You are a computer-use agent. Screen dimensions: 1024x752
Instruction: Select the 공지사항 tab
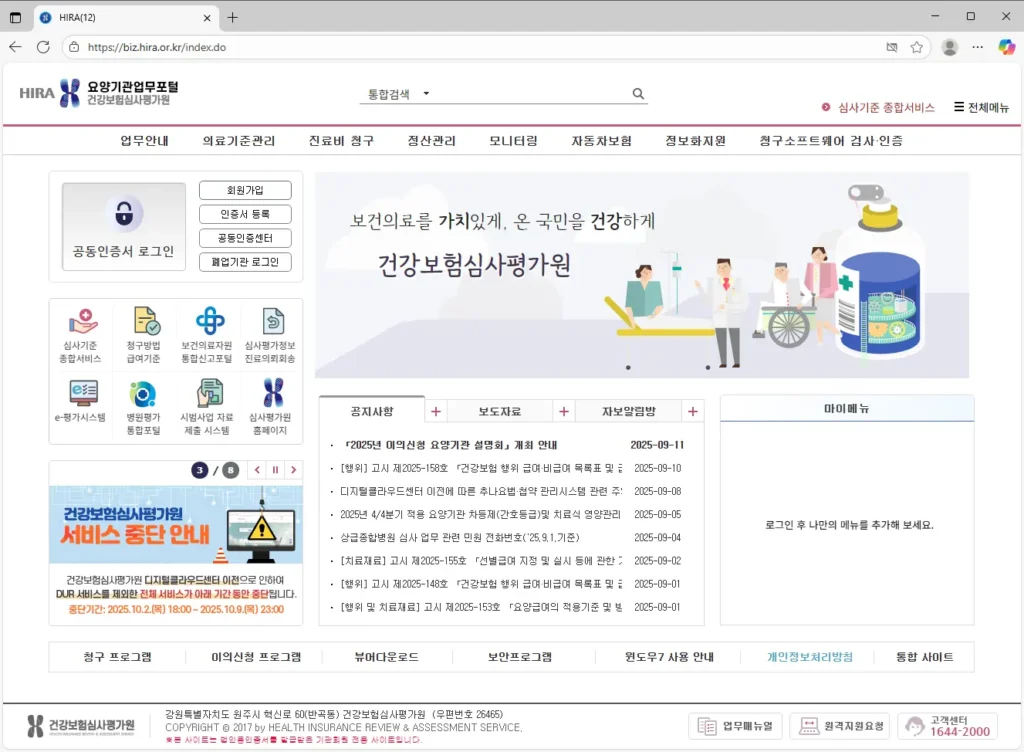pyautogui.click(x=372, y=411)
